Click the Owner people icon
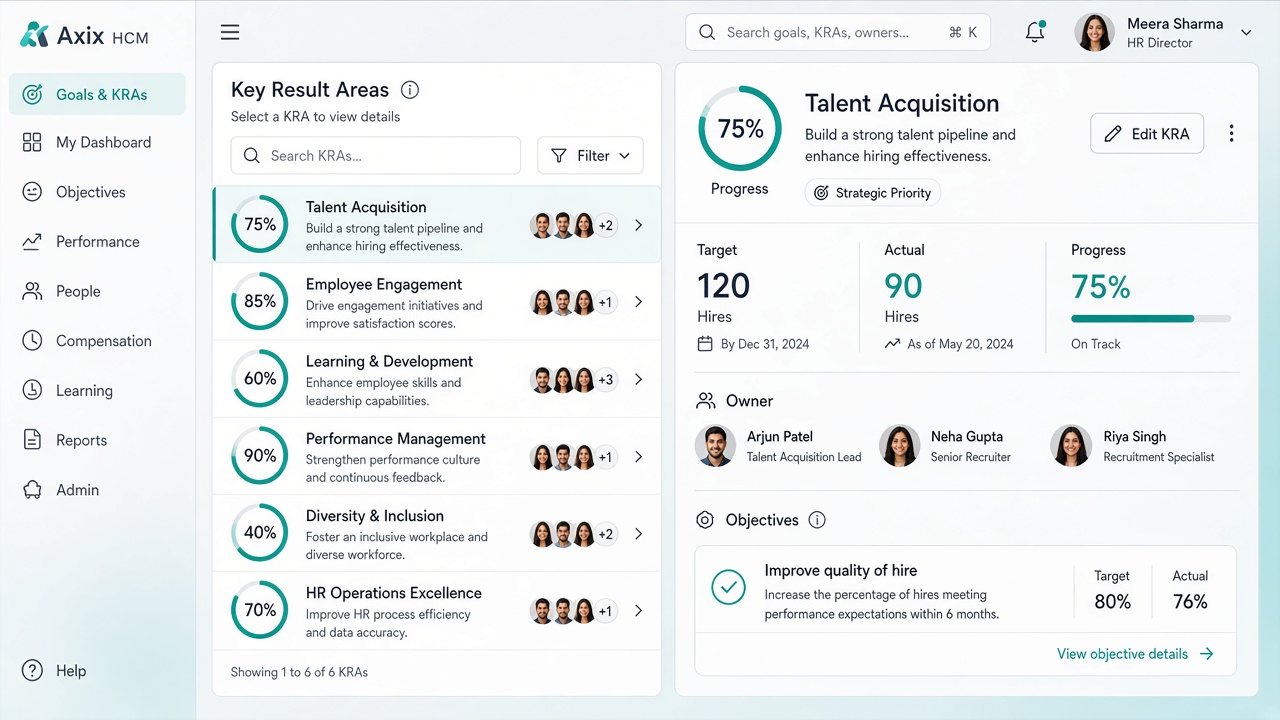Image resolution: width=1280 pixels, height=720 pixels. point(706,401)
